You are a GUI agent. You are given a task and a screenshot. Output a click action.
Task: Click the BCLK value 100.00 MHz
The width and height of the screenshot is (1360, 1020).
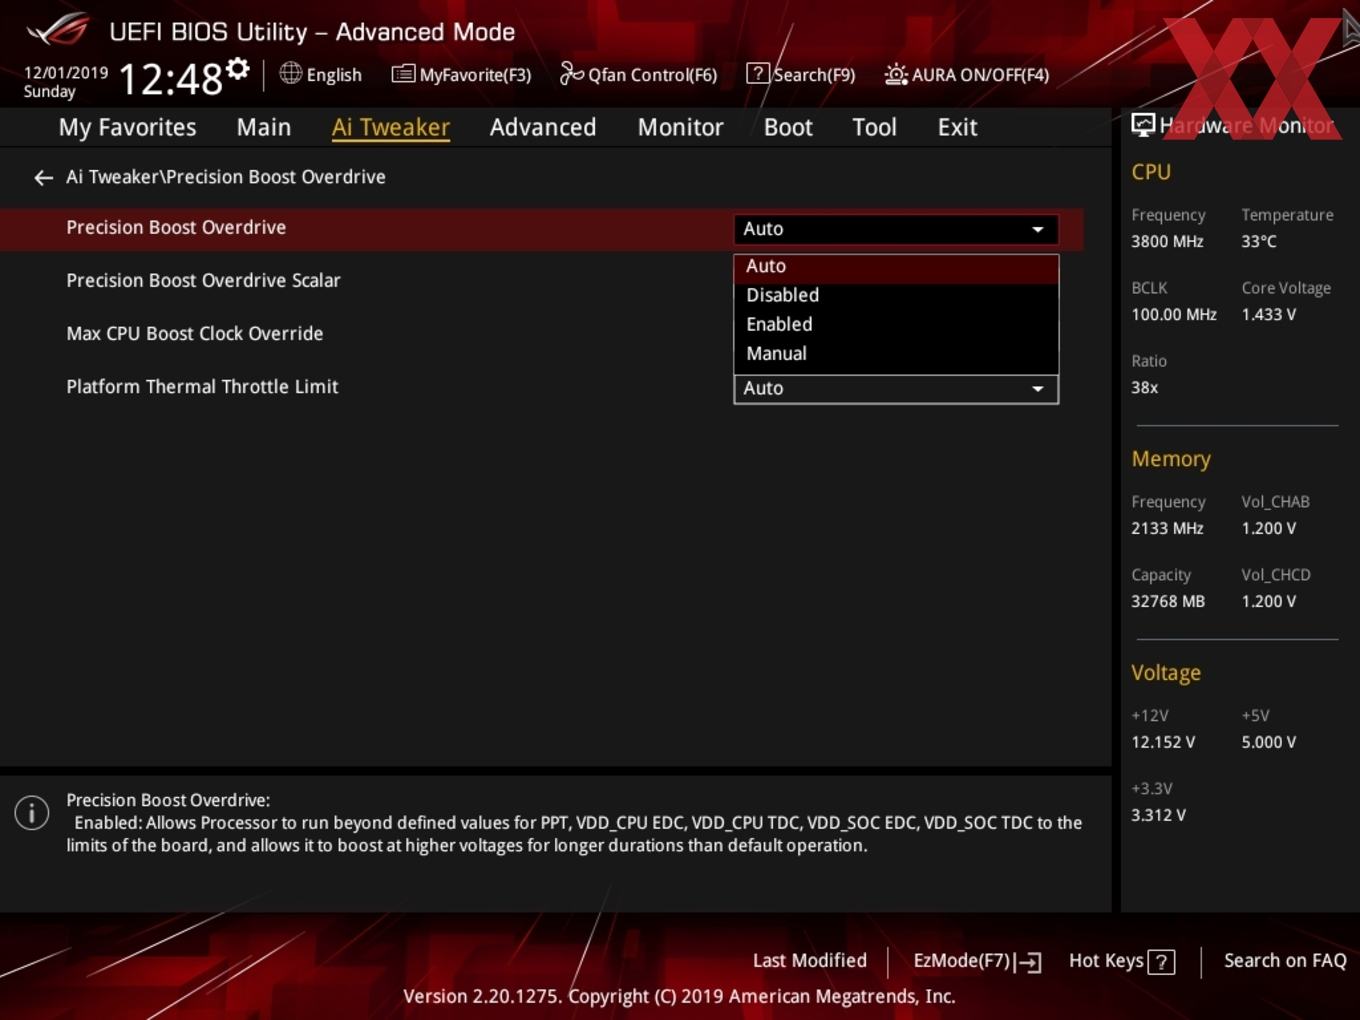(x=1174, y=315)
